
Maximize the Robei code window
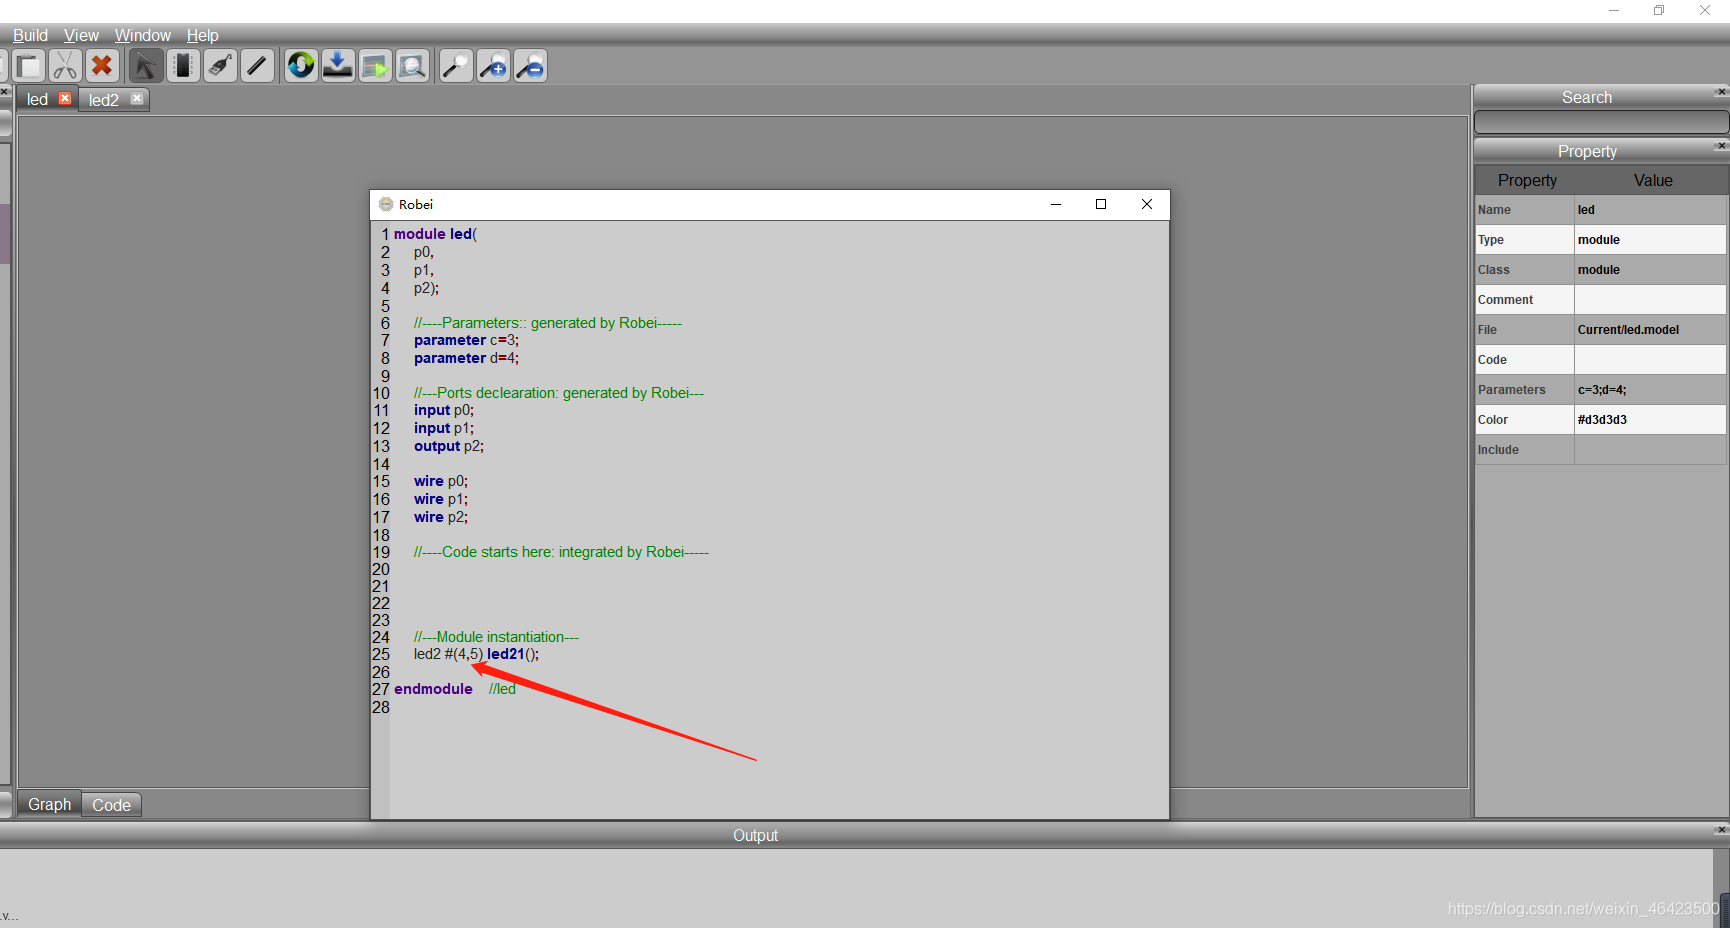click(1101, 204)
